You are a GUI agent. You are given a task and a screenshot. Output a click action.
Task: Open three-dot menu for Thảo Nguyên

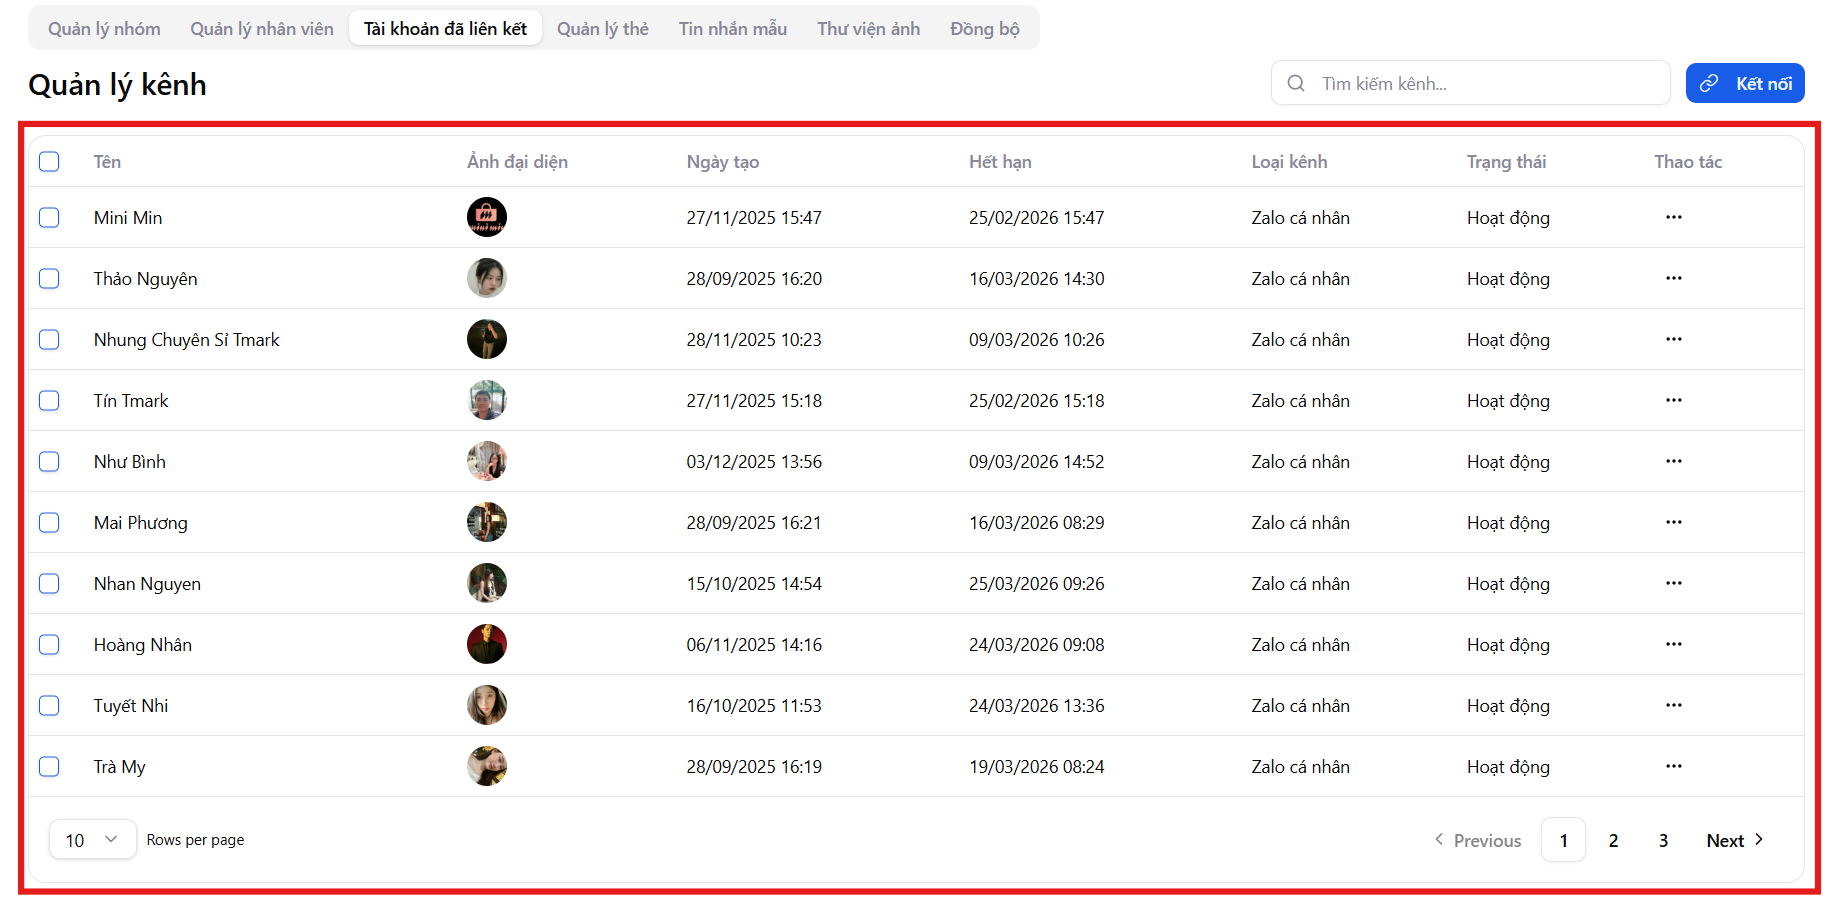coord(1673,278)
